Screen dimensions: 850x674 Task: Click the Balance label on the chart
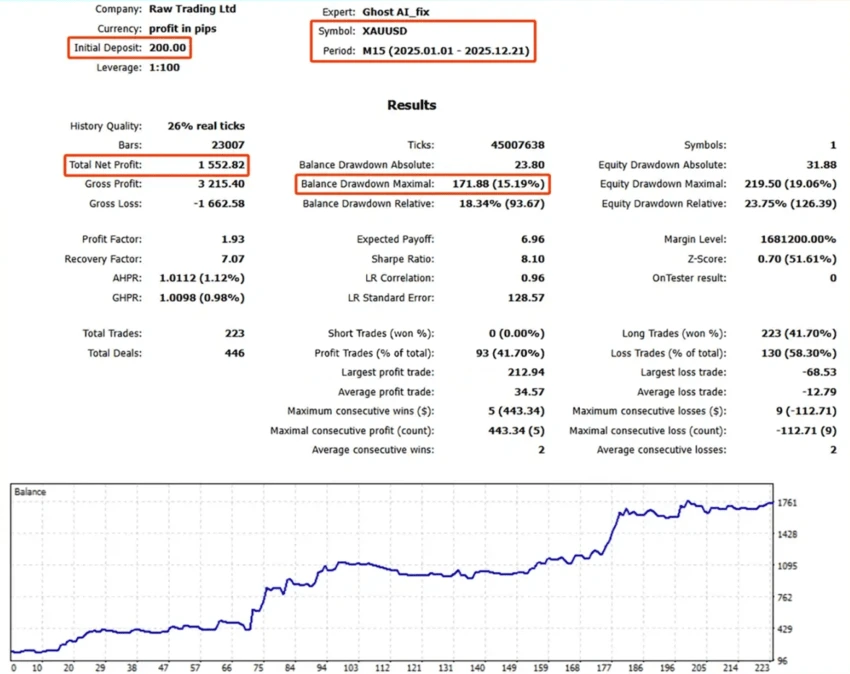pyautogui.click(x=32, y=492)
